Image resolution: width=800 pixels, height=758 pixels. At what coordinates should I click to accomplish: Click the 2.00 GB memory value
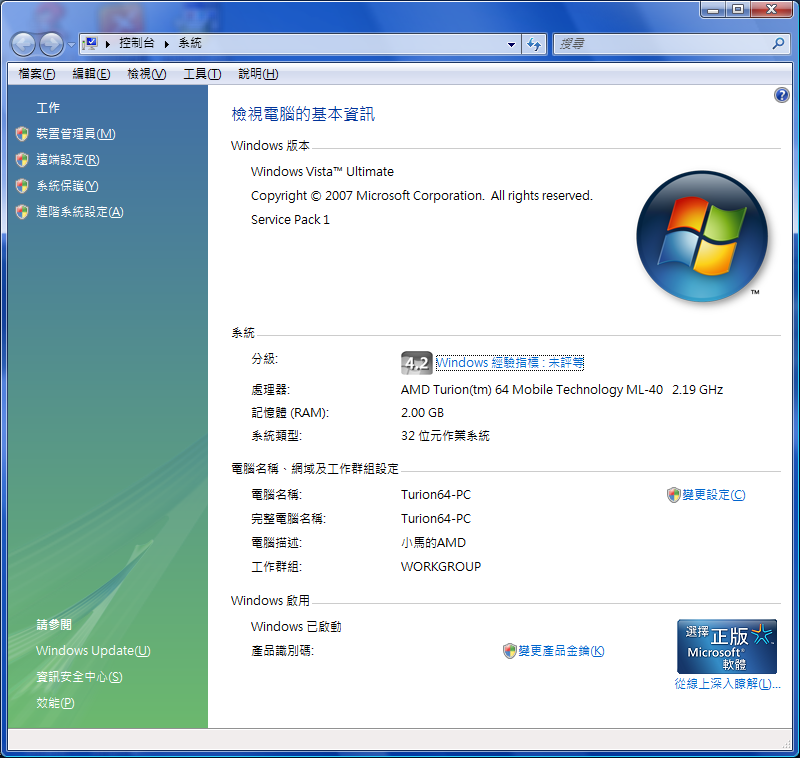(x=422, y=413)
